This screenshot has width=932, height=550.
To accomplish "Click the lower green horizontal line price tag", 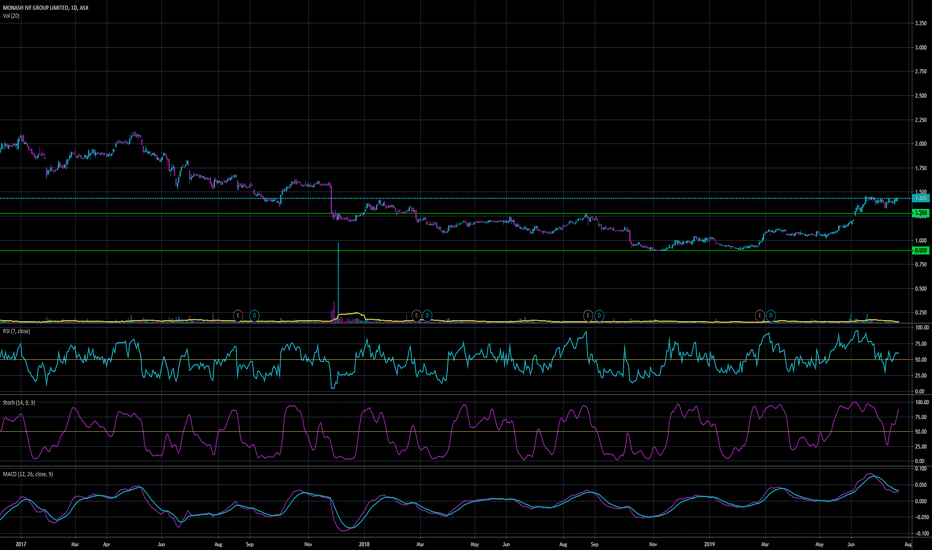I will pyautogui.click(x=921, y=251).
